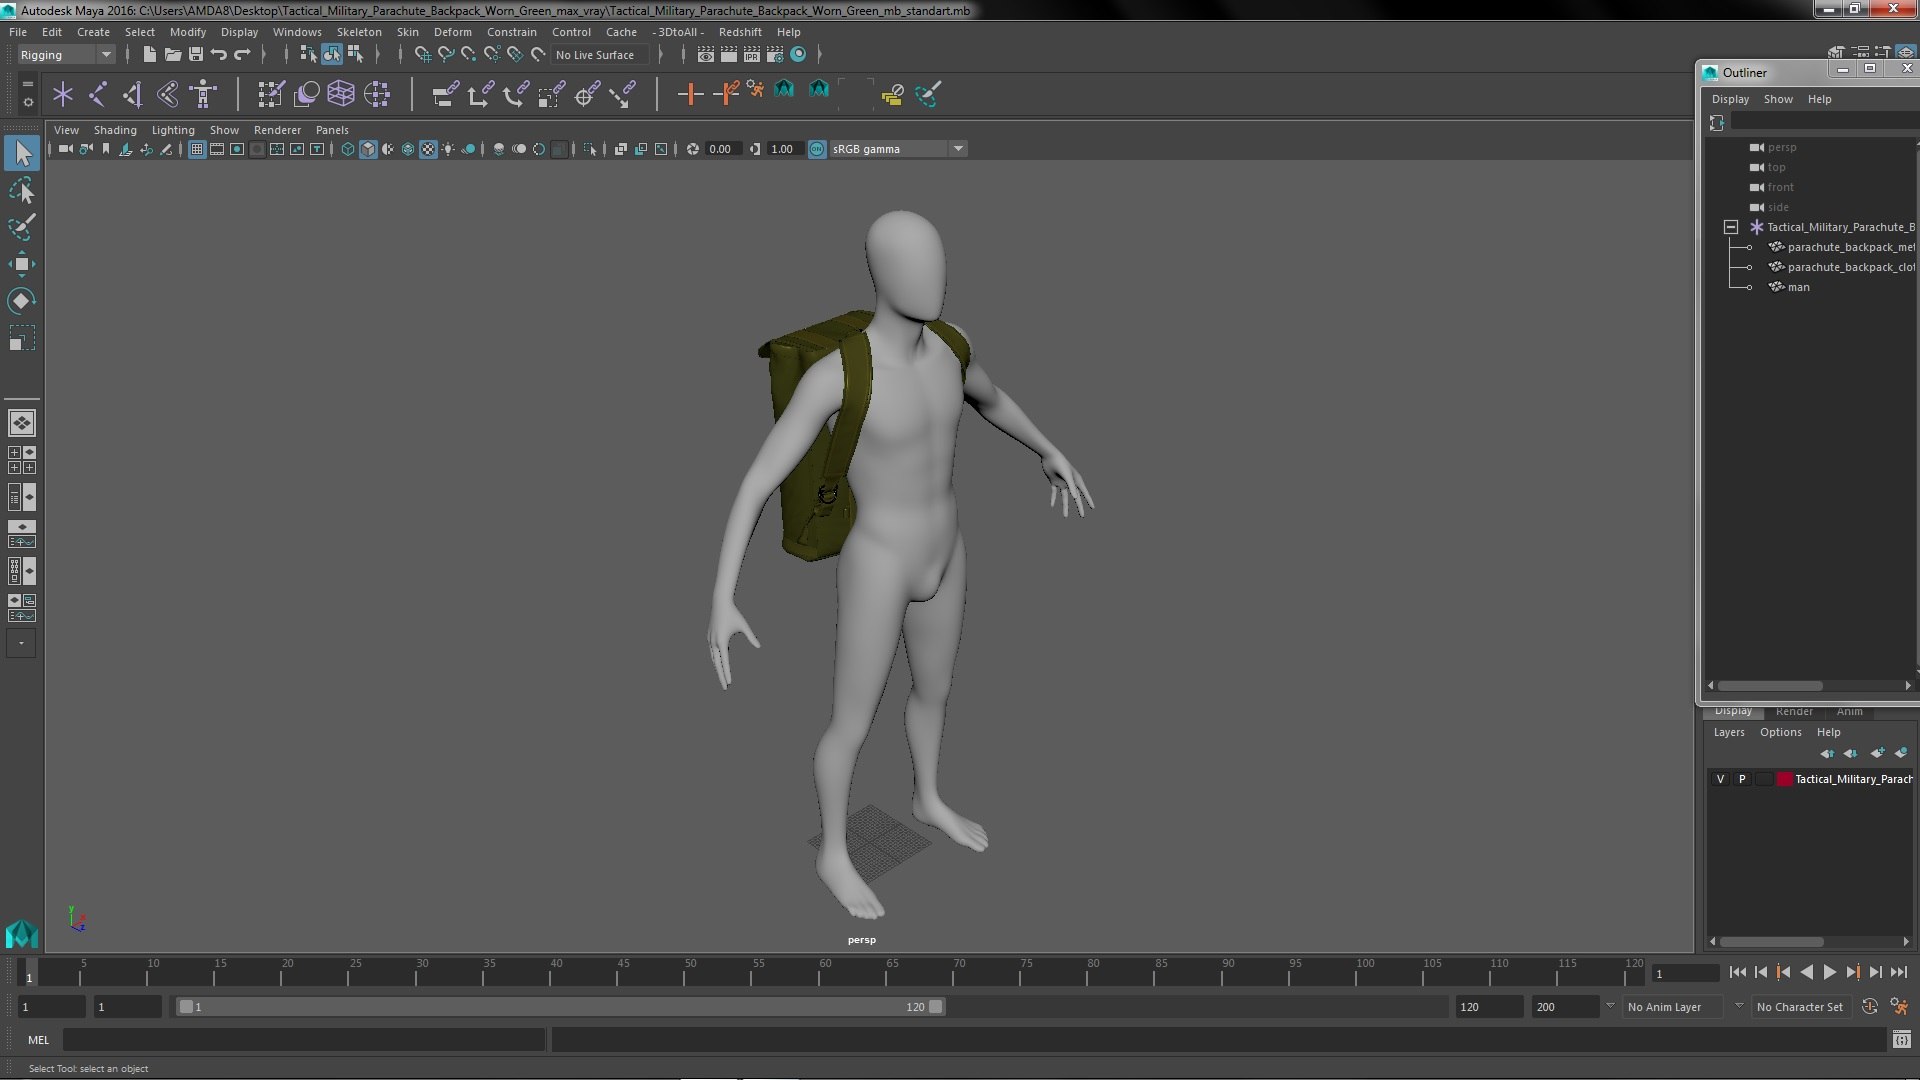Click the Create Joint shelf icon
The height and width of the screenshot is (1080, 1920).
[97, 94]
